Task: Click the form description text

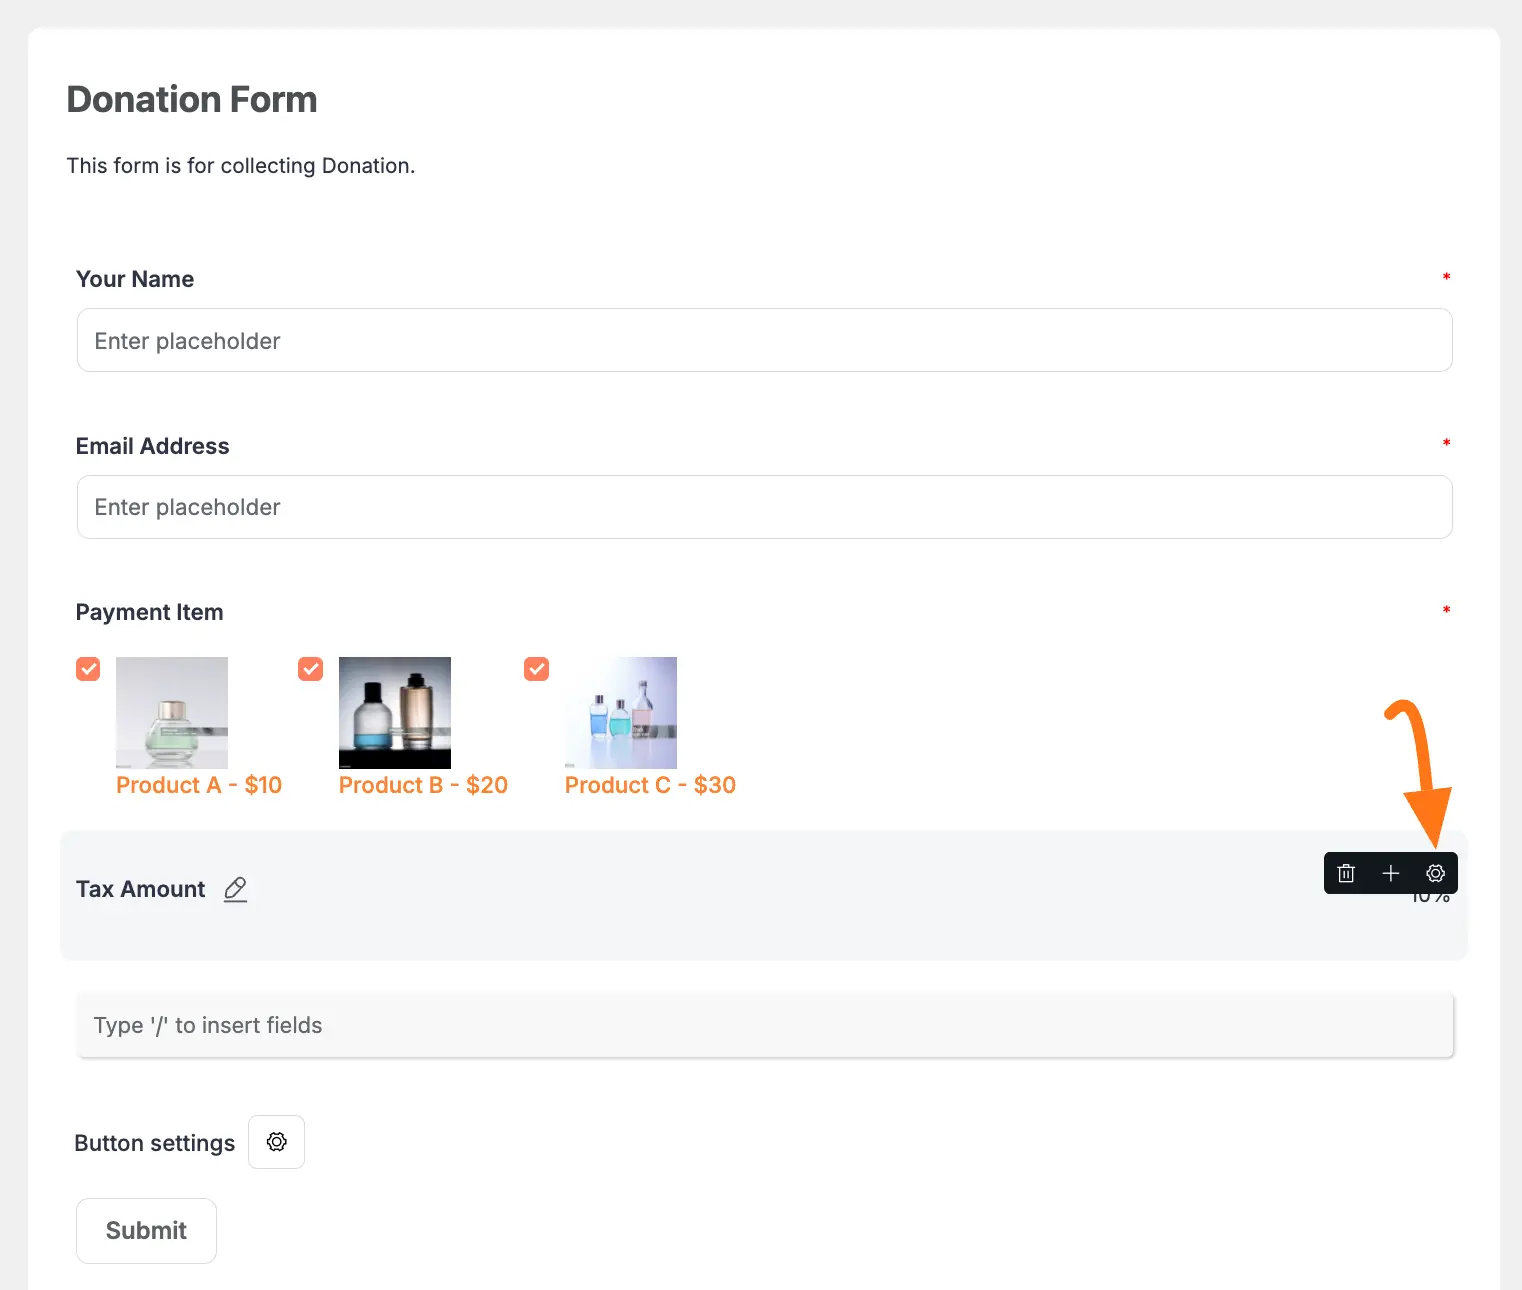Action: click(240, 166)
